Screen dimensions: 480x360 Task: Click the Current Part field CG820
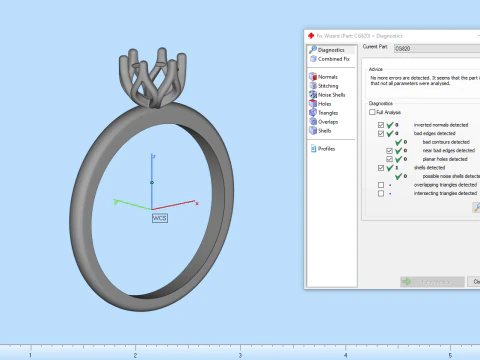(x=437, y=49)
